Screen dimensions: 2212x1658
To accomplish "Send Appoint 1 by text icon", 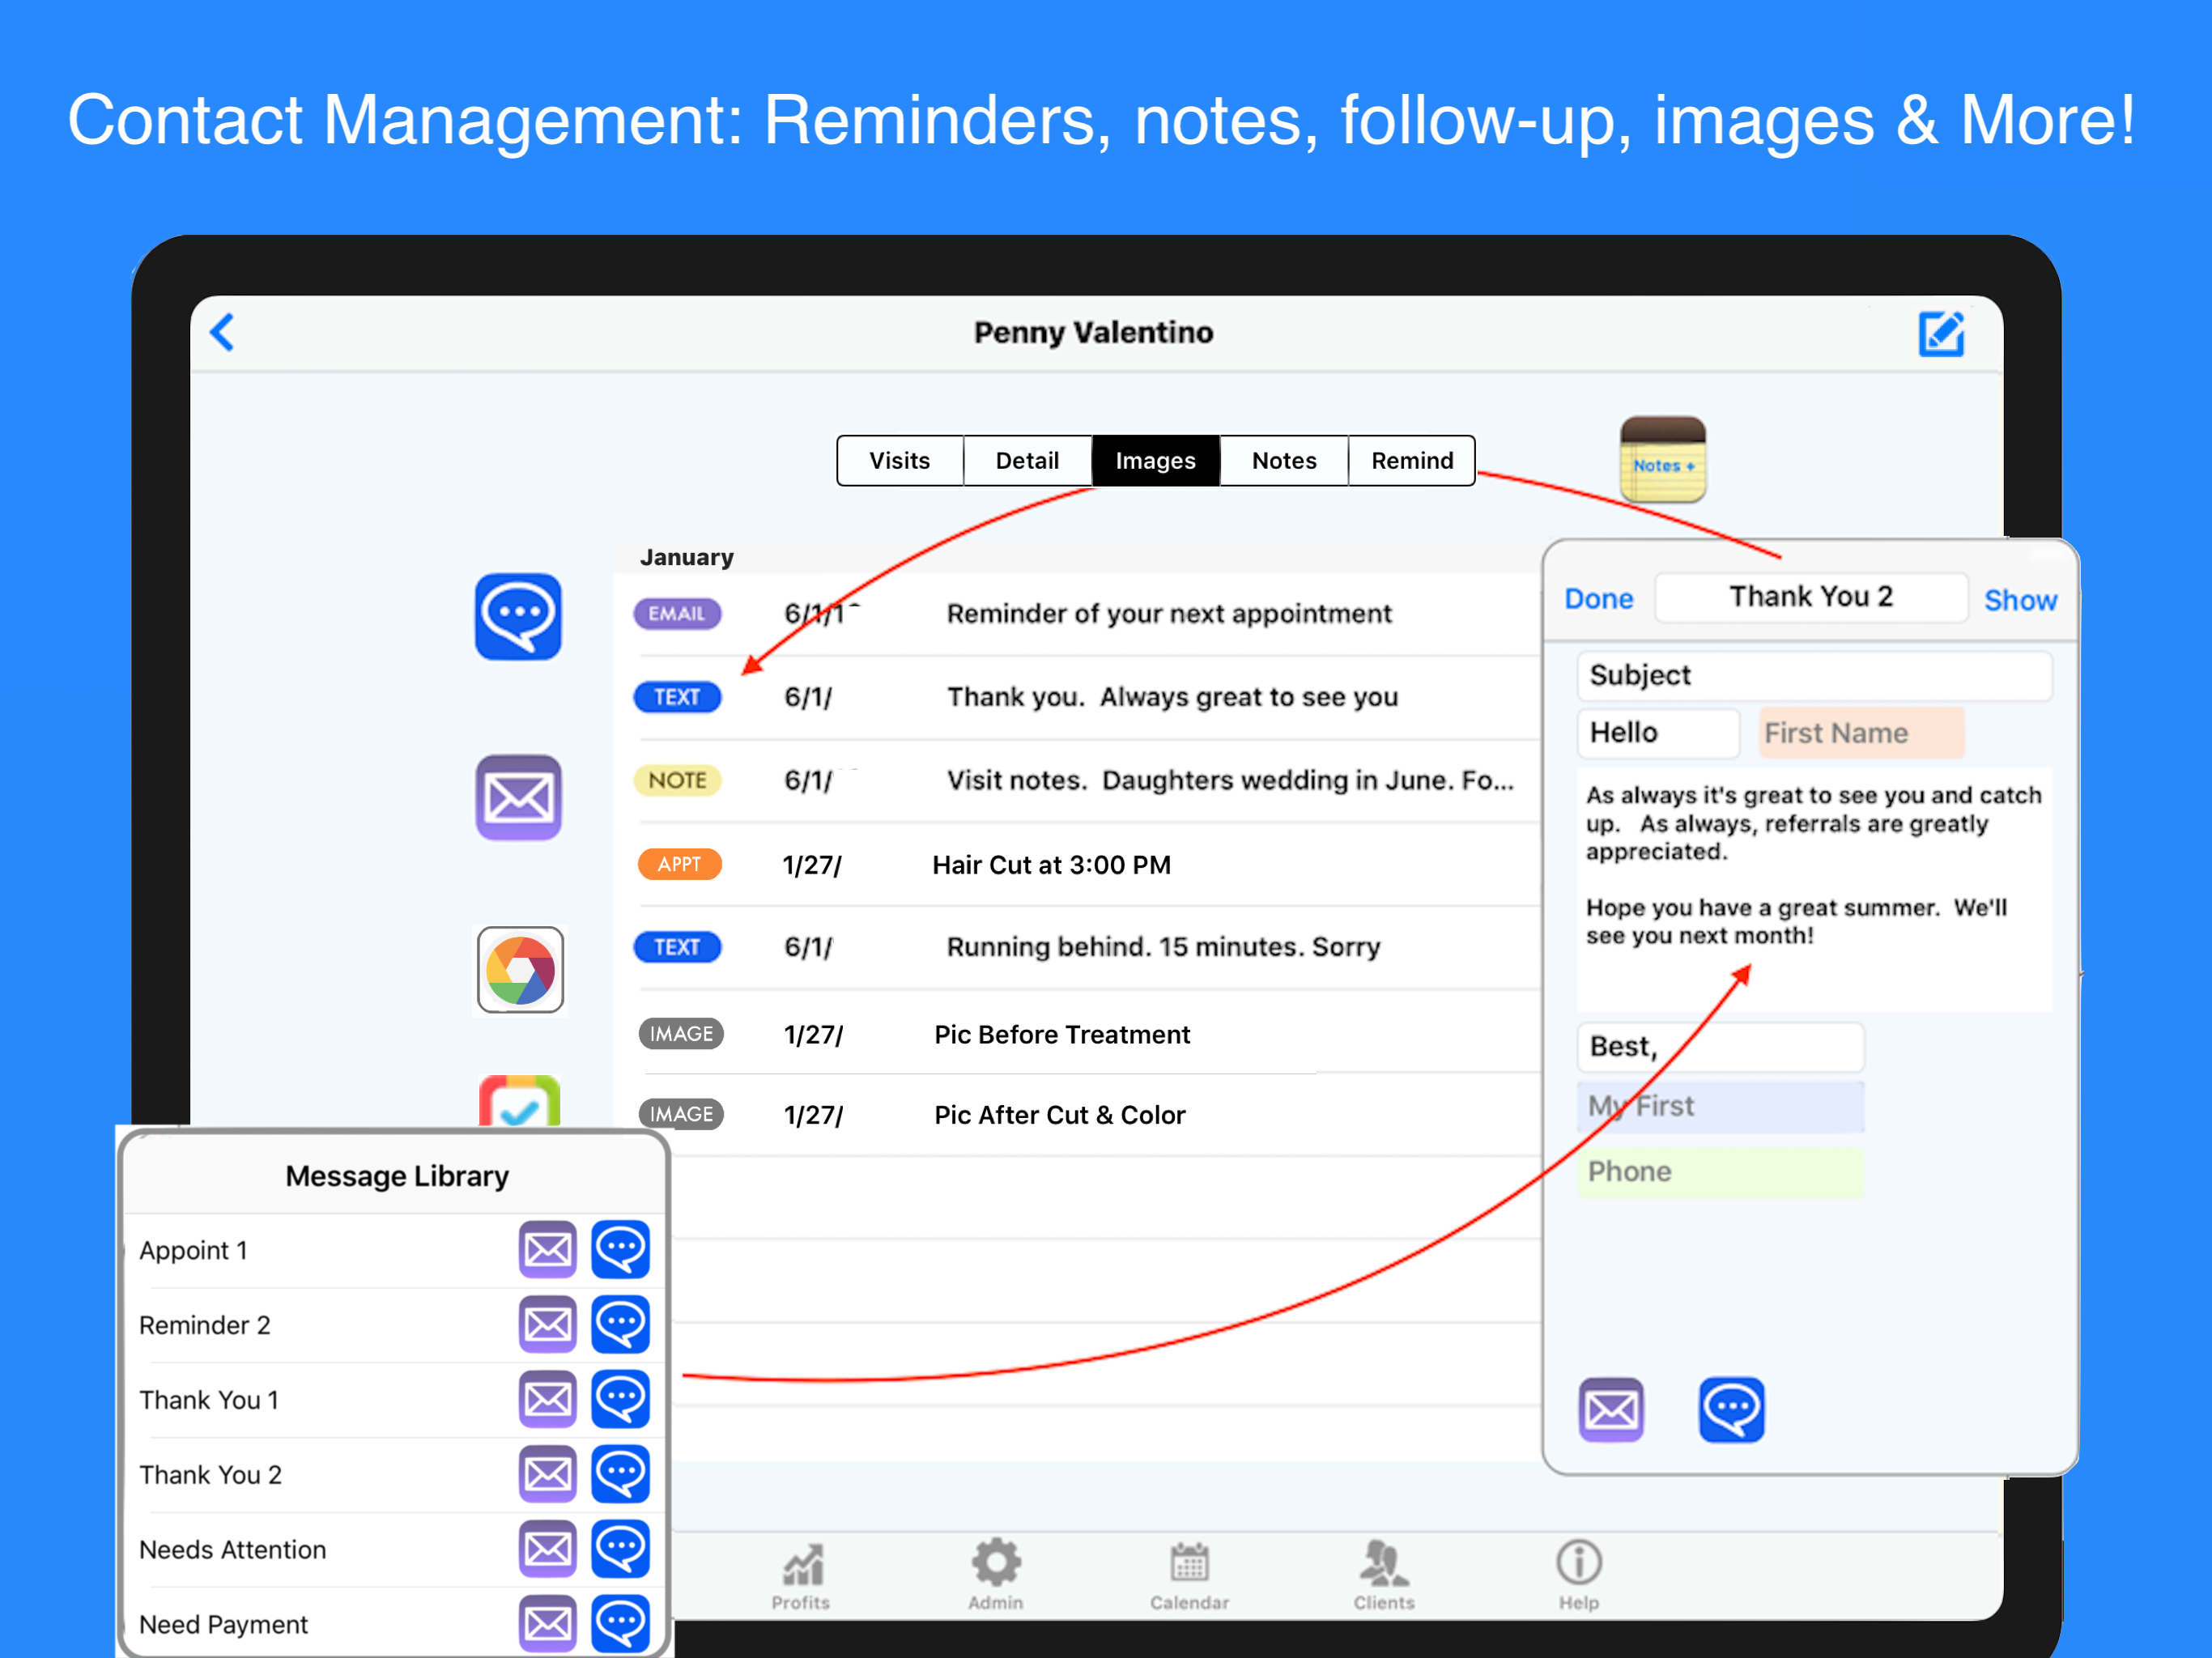I will [621, 1249].
